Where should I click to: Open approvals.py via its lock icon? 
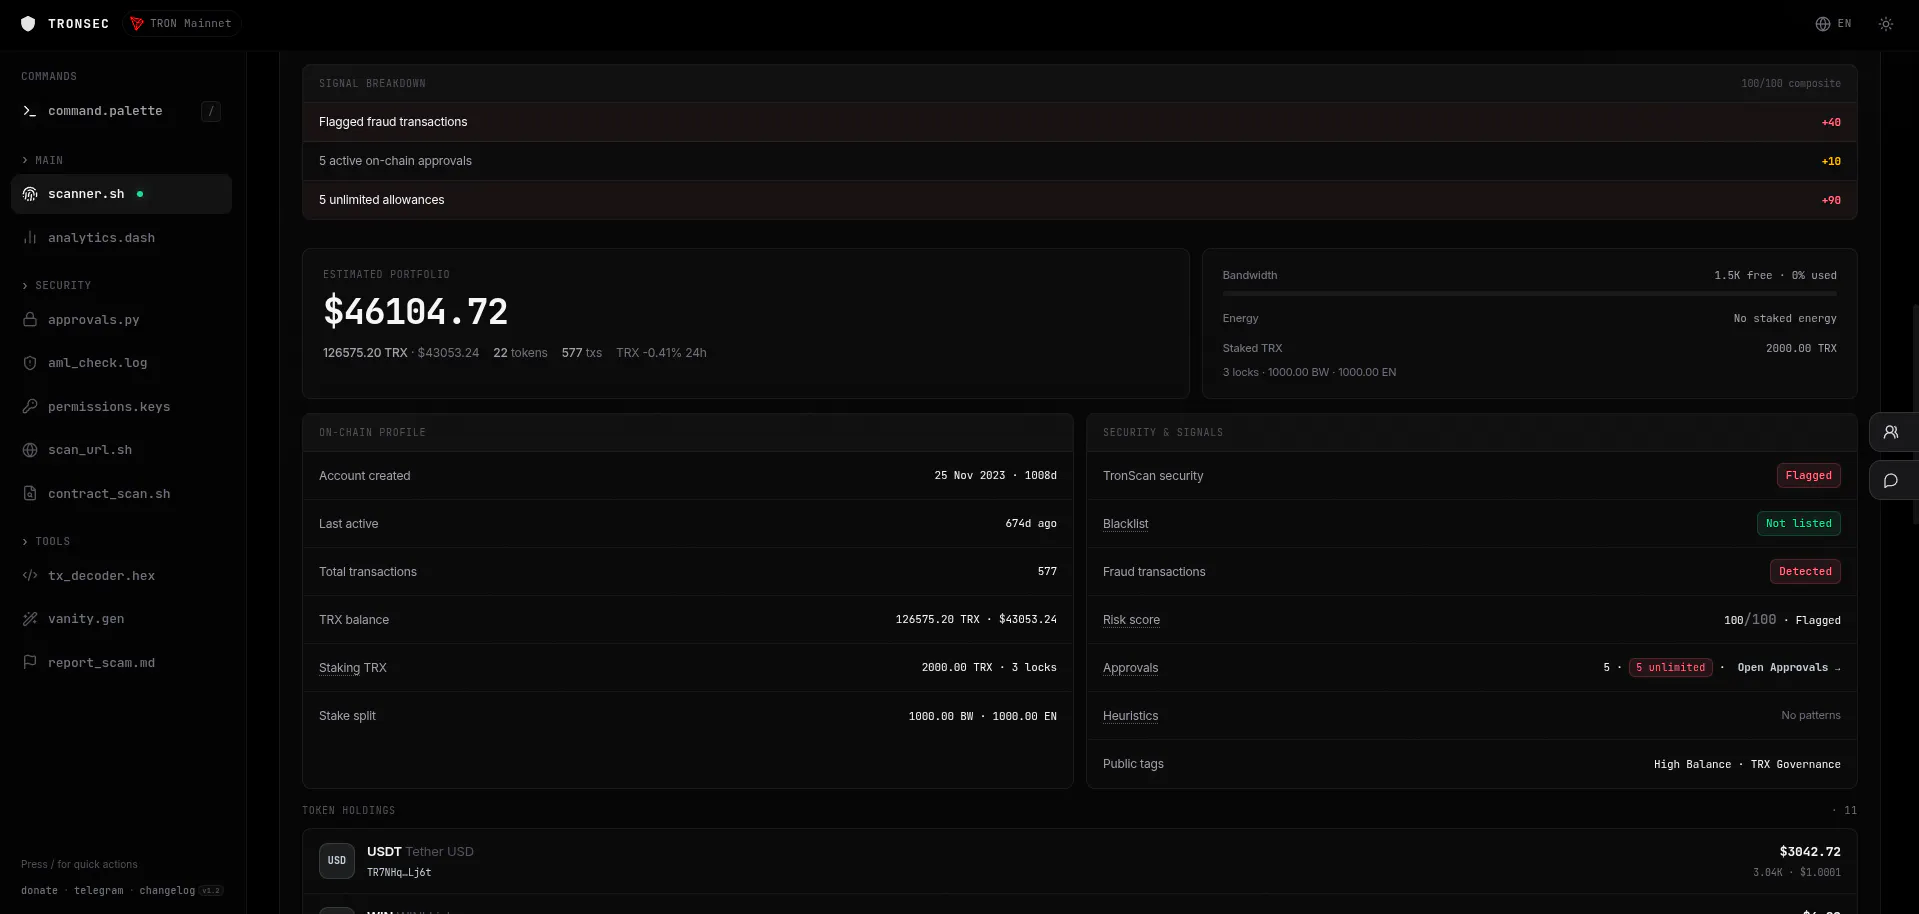point(30,320)
